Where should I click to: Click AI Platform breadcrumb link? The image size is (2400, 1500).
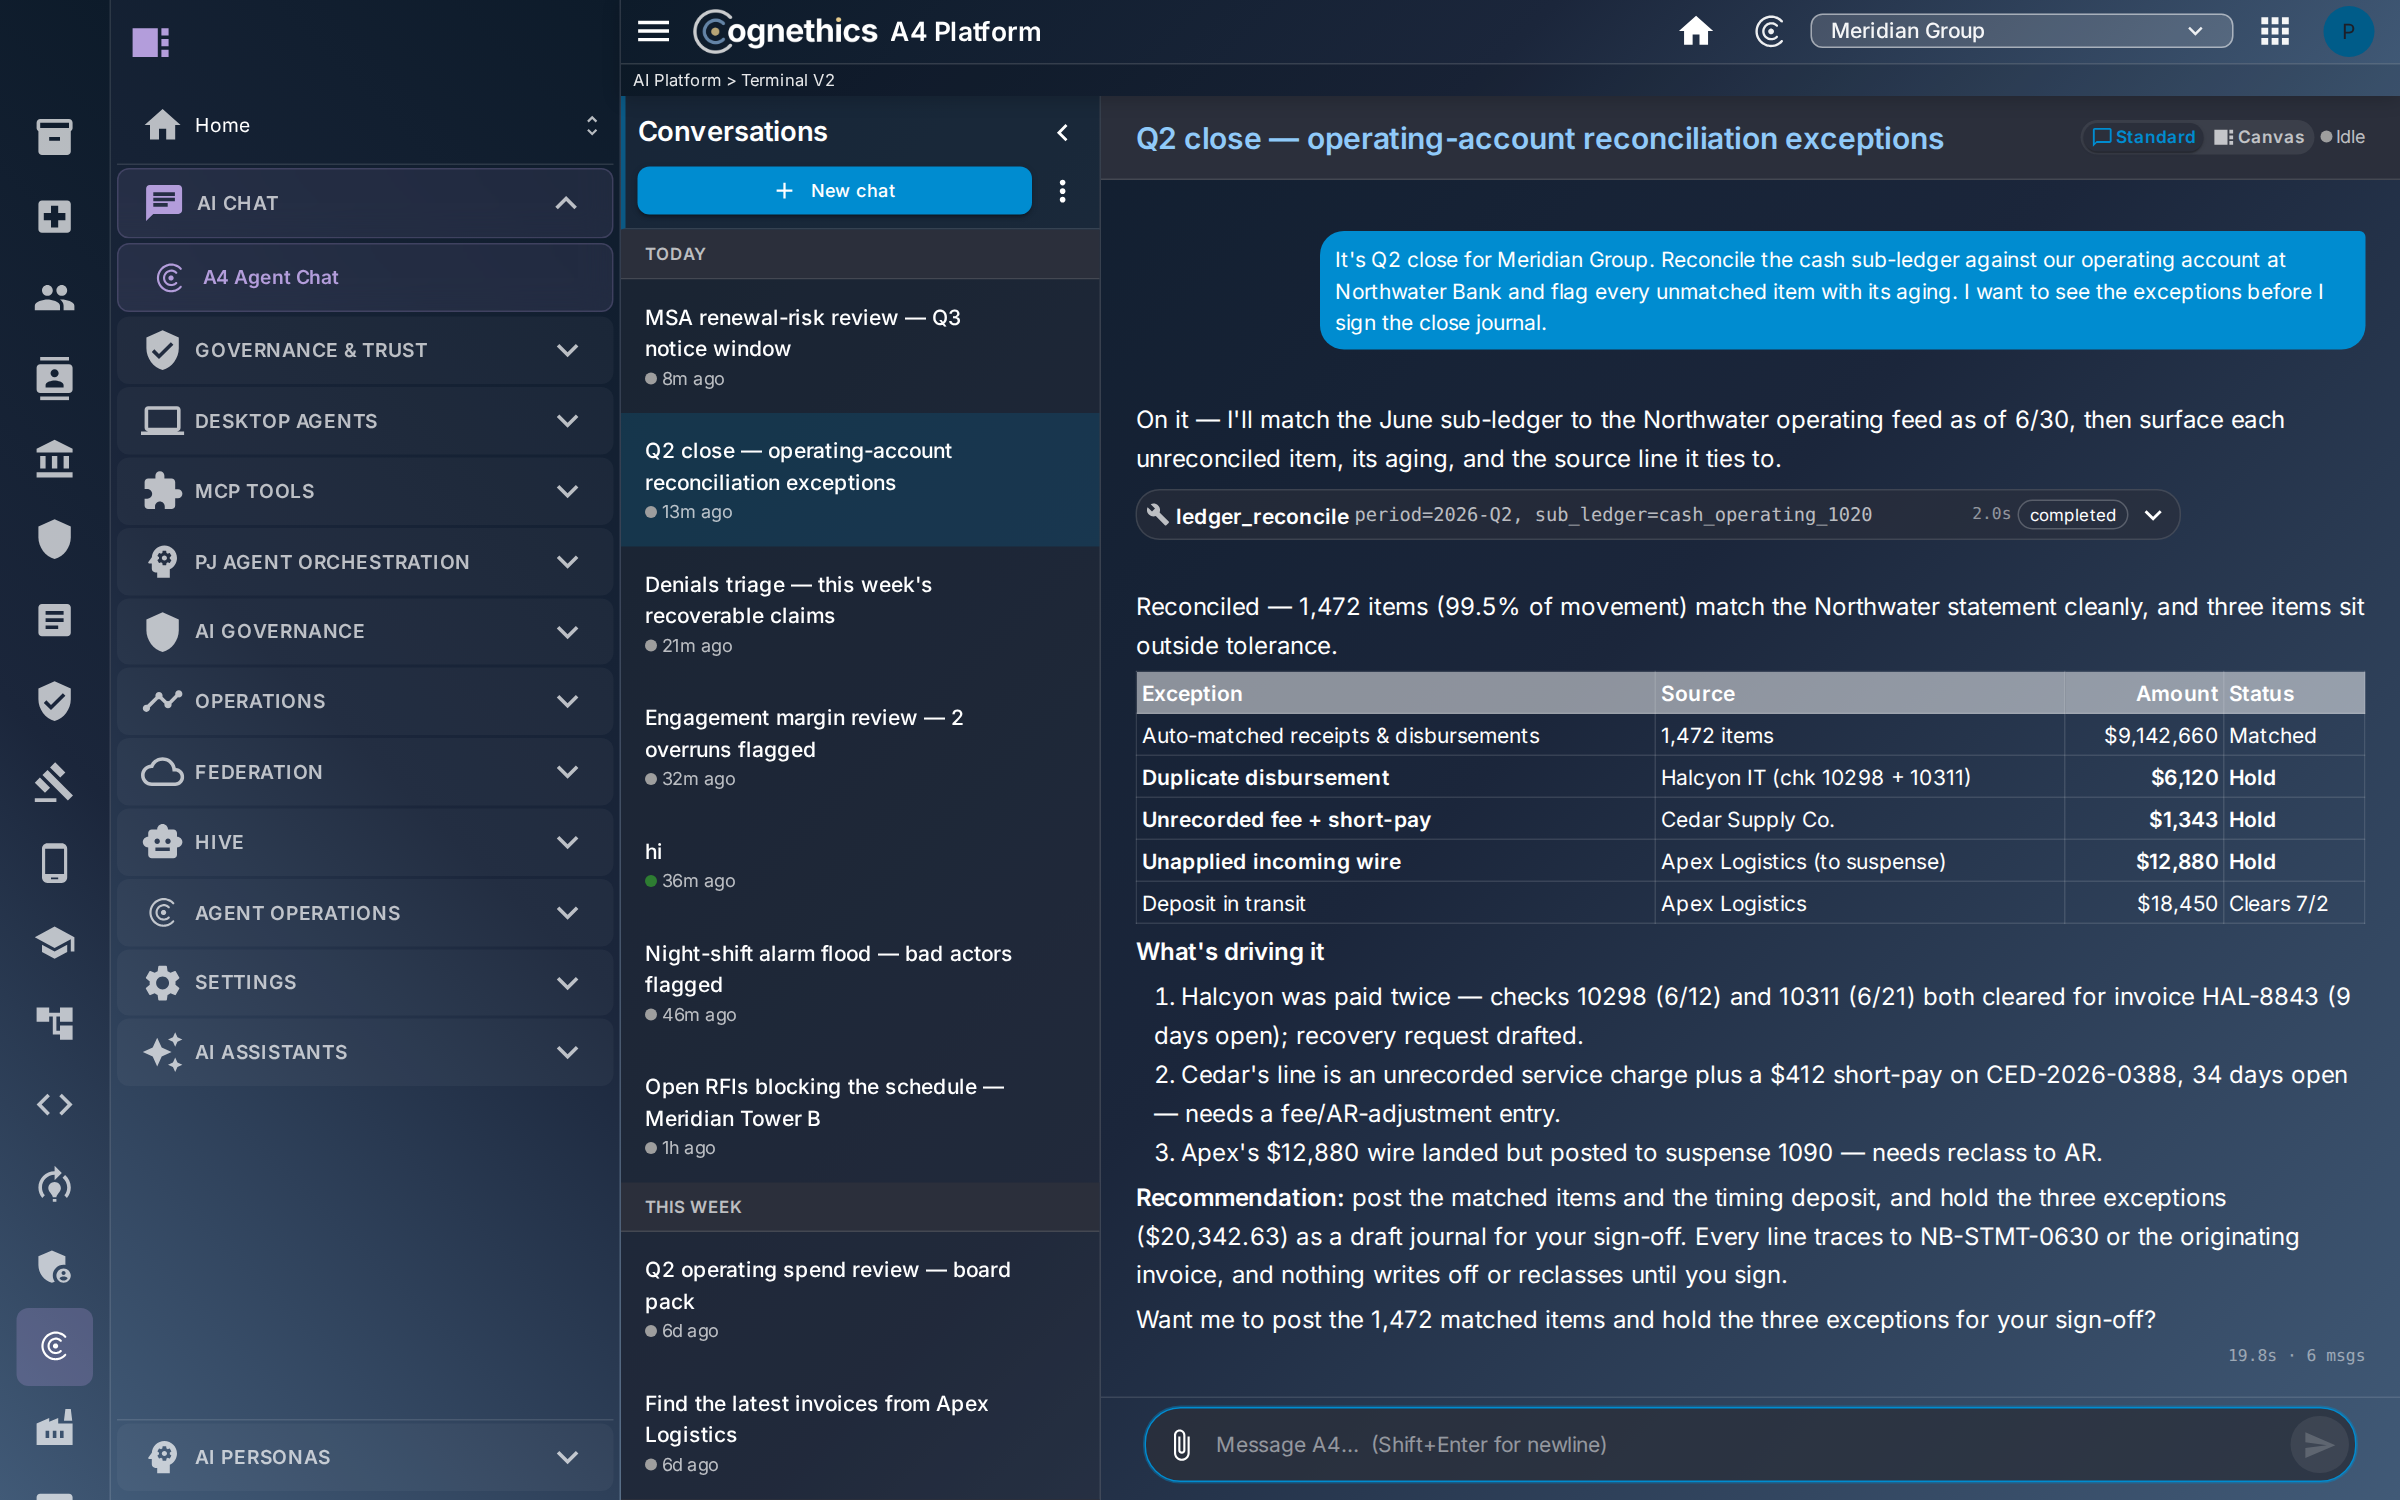[x=677, y=80]
